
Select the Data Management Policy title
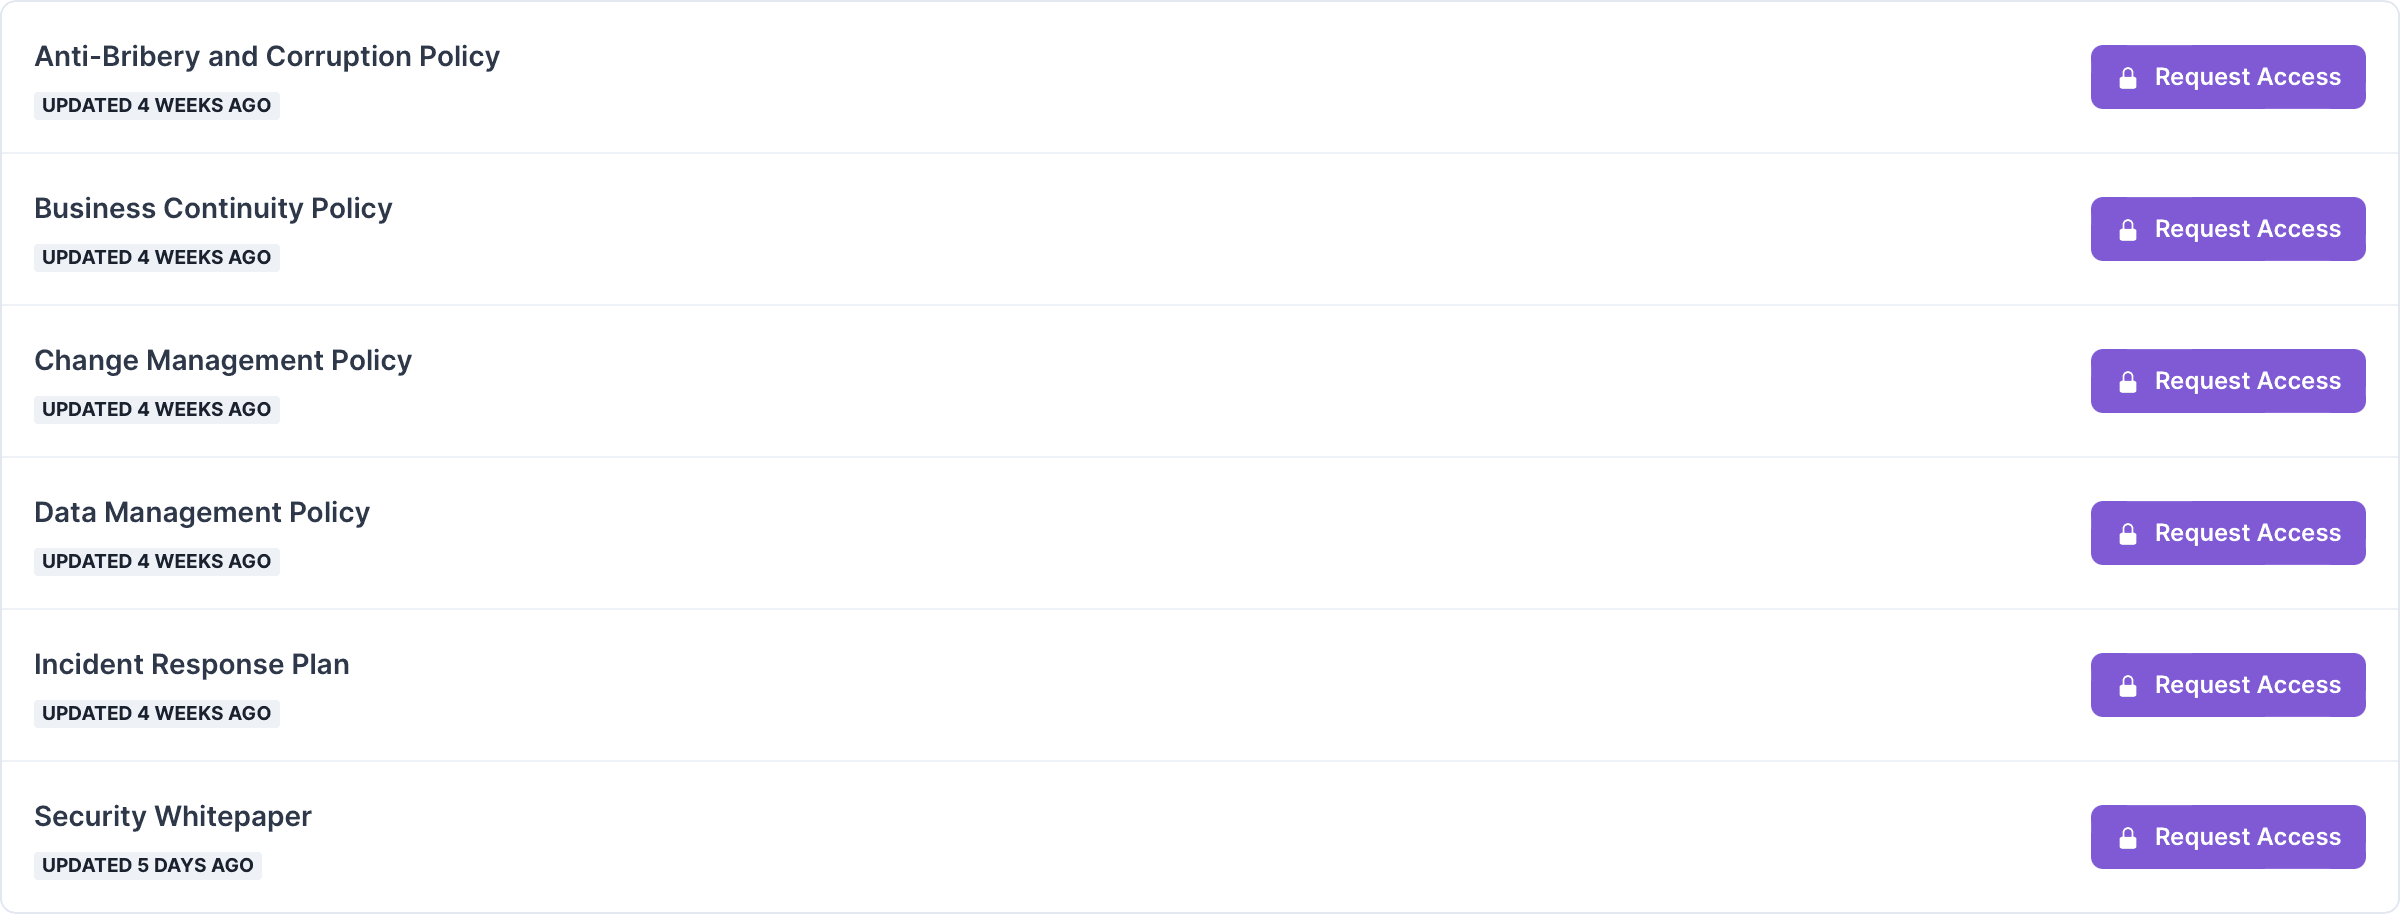(x=202, y=513)
